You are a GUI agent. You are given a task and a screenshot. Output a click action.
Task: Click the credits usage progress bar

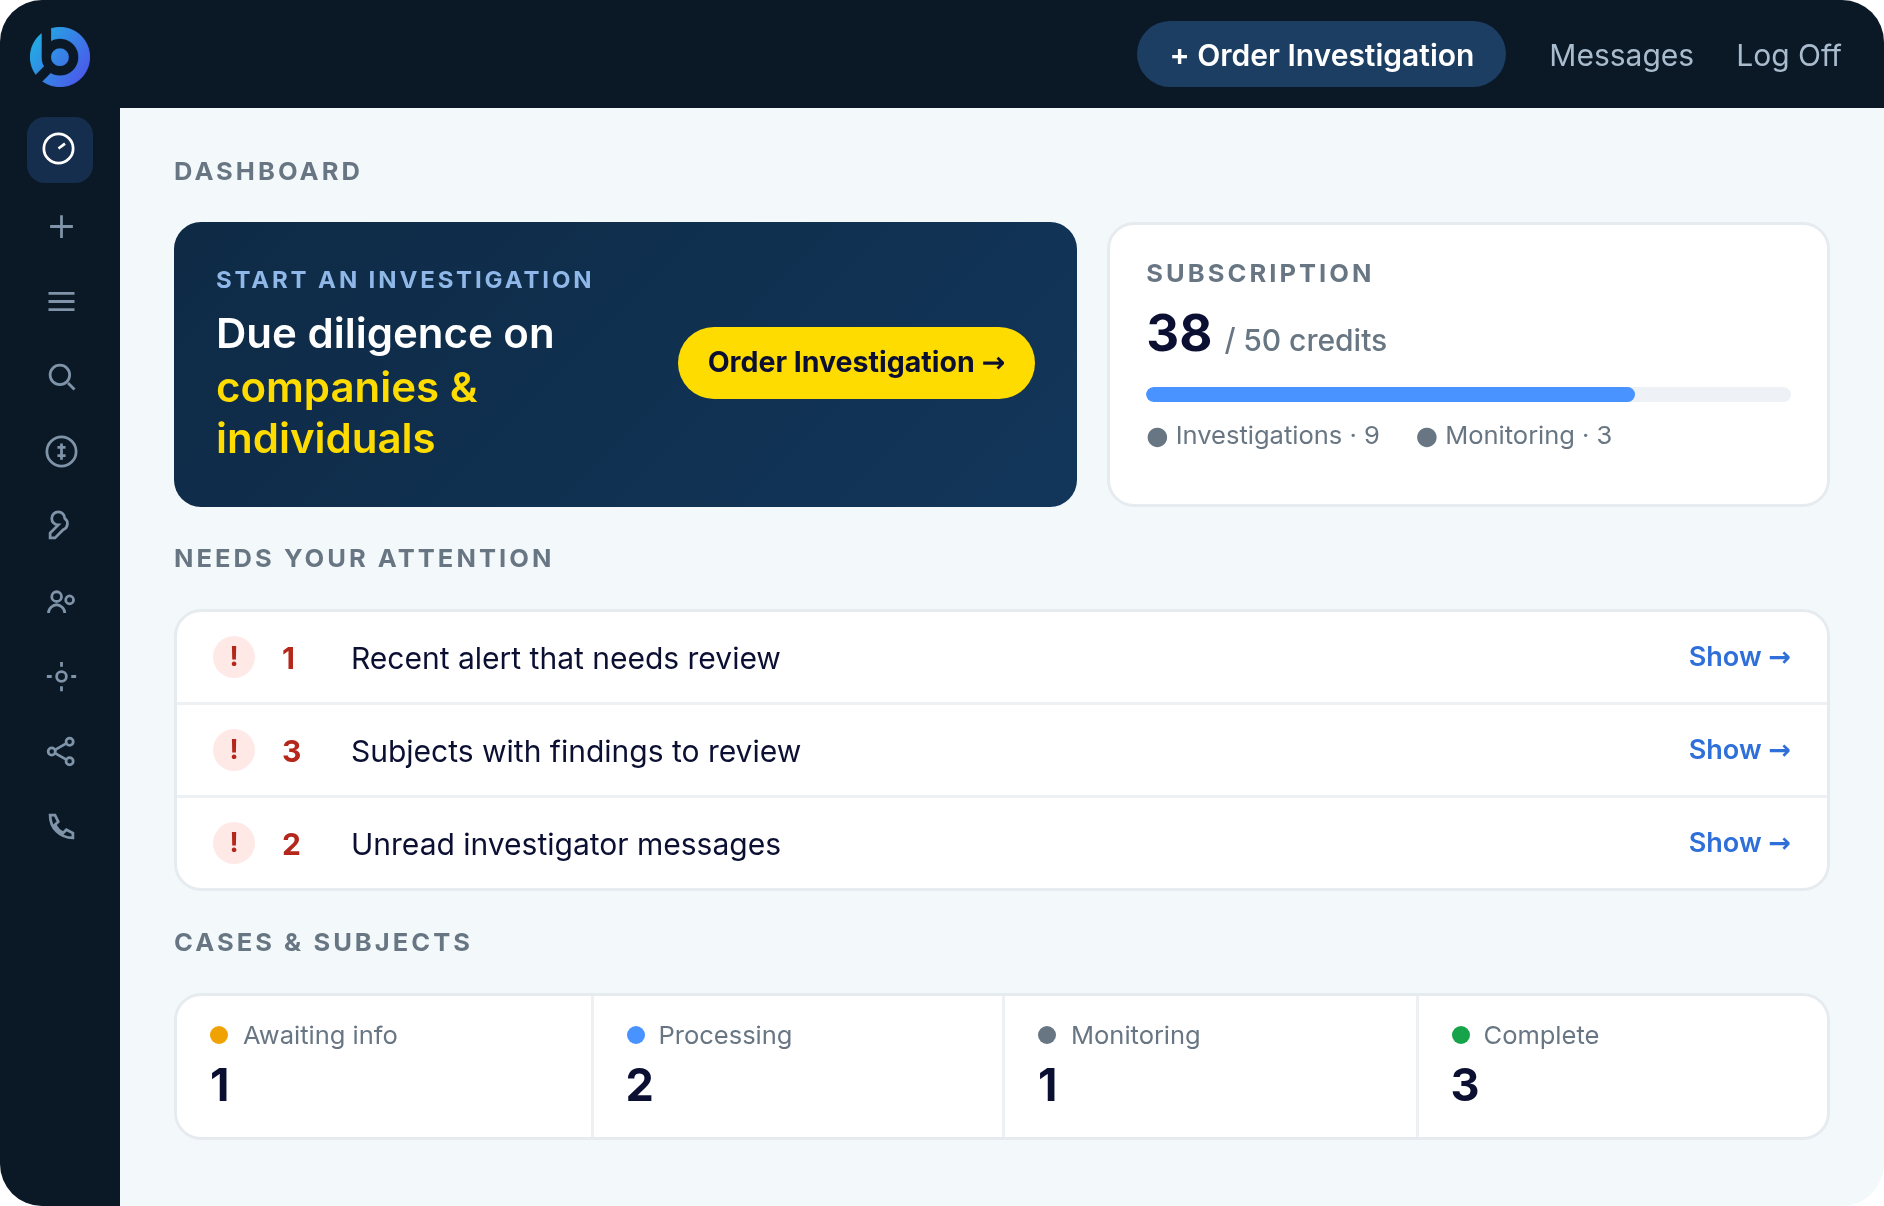tap(1468, 394)
